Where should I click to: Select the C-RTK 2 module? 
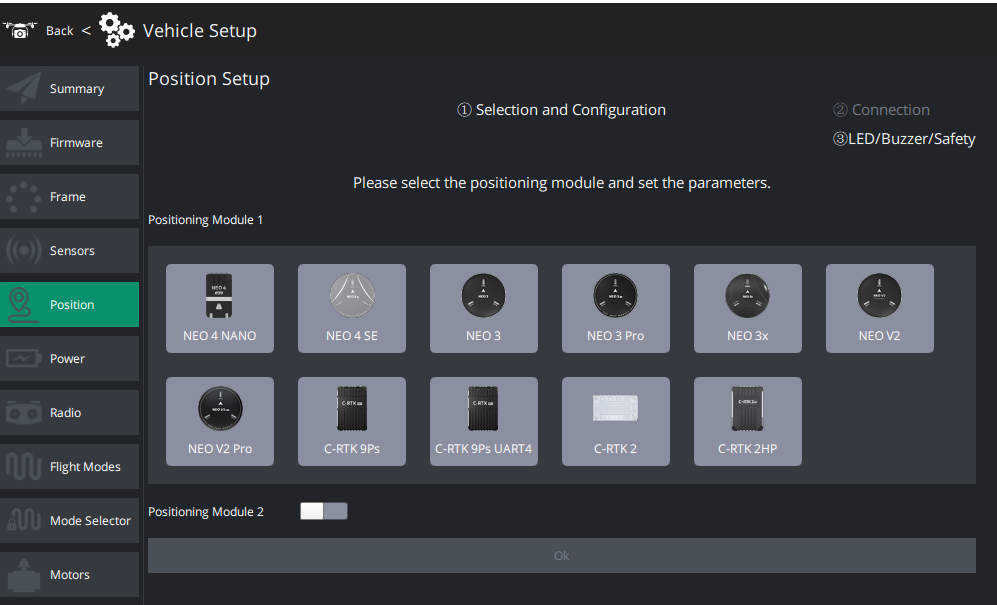pos(615,421)
